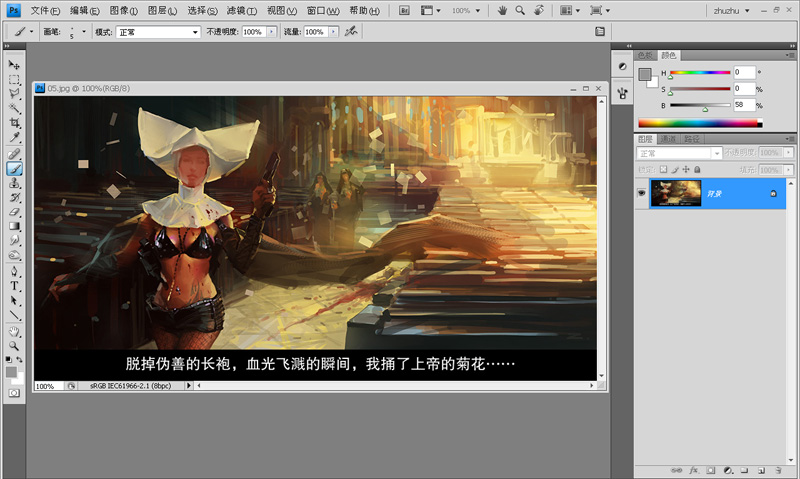
Task: Click the 背景 layer thumbnail
Action: (676, 193)
